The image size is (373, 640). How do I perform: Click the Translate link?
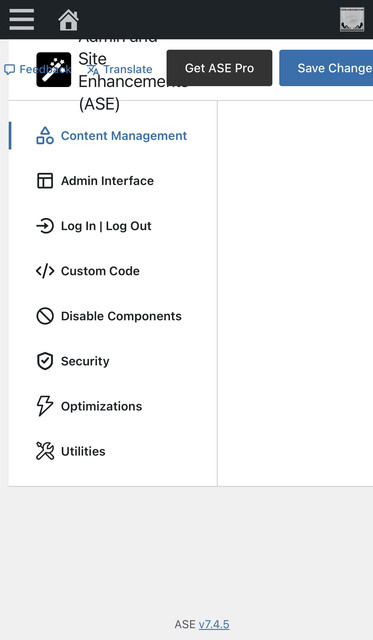coord(120,69)
